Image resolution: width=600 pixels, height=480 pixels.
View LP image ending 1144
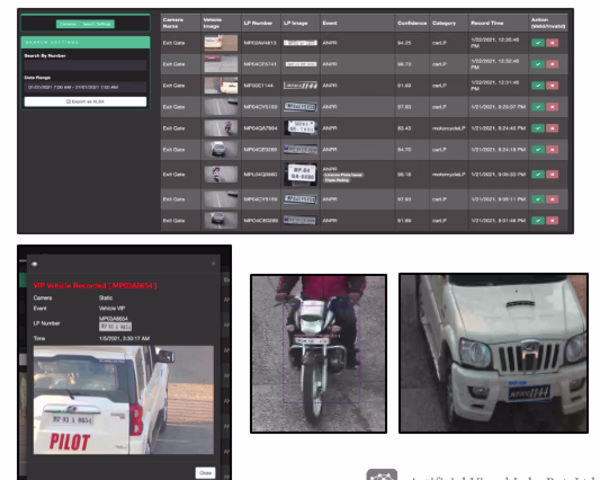(x=300, y=85)
